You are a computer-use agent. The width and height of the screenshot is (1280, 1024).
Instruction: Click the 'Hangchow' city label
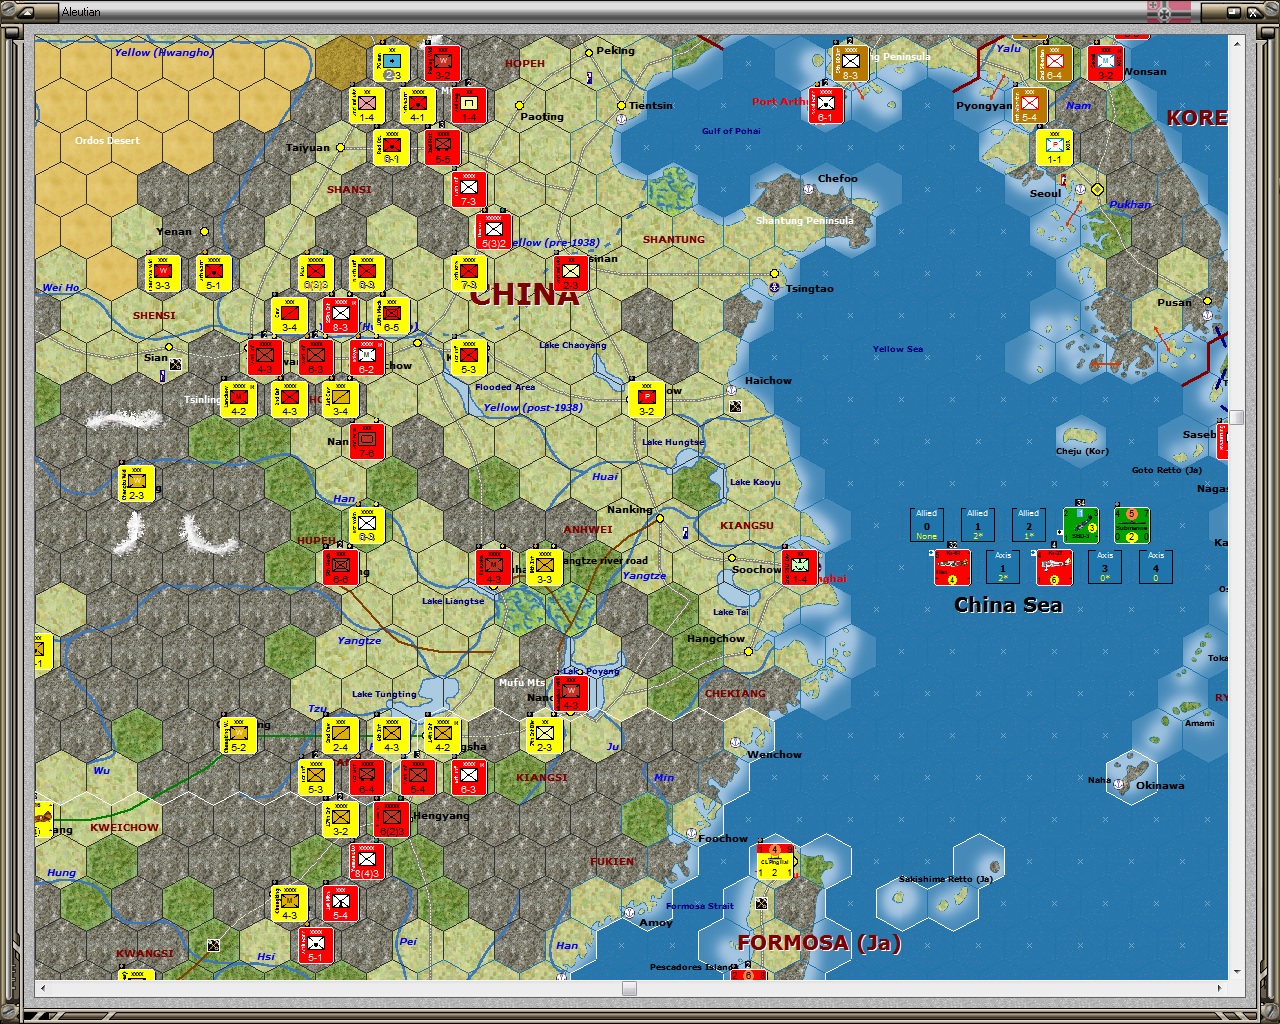click(x=716, y=639)
